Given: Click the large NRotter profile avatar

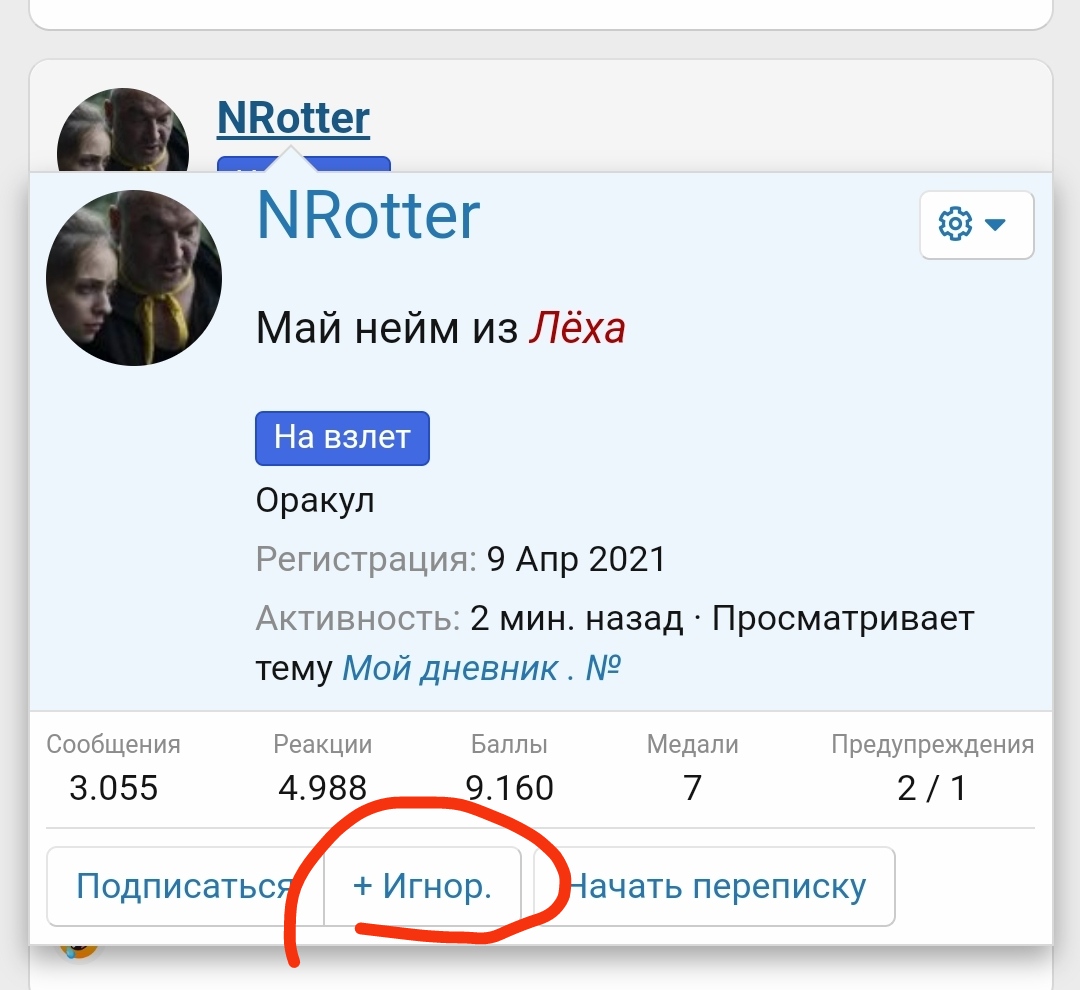Looking at the screenshot, I should (134, 278).
